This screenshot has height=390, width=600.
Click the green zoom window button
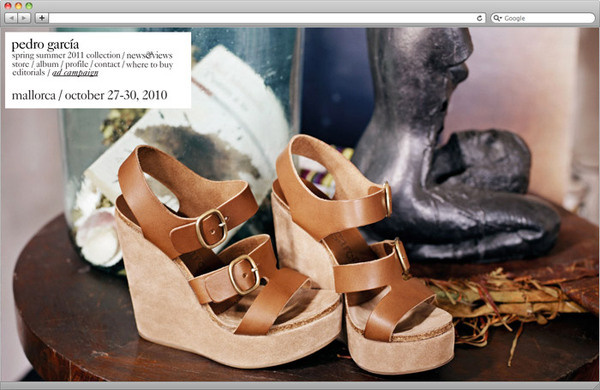point(29,6)
